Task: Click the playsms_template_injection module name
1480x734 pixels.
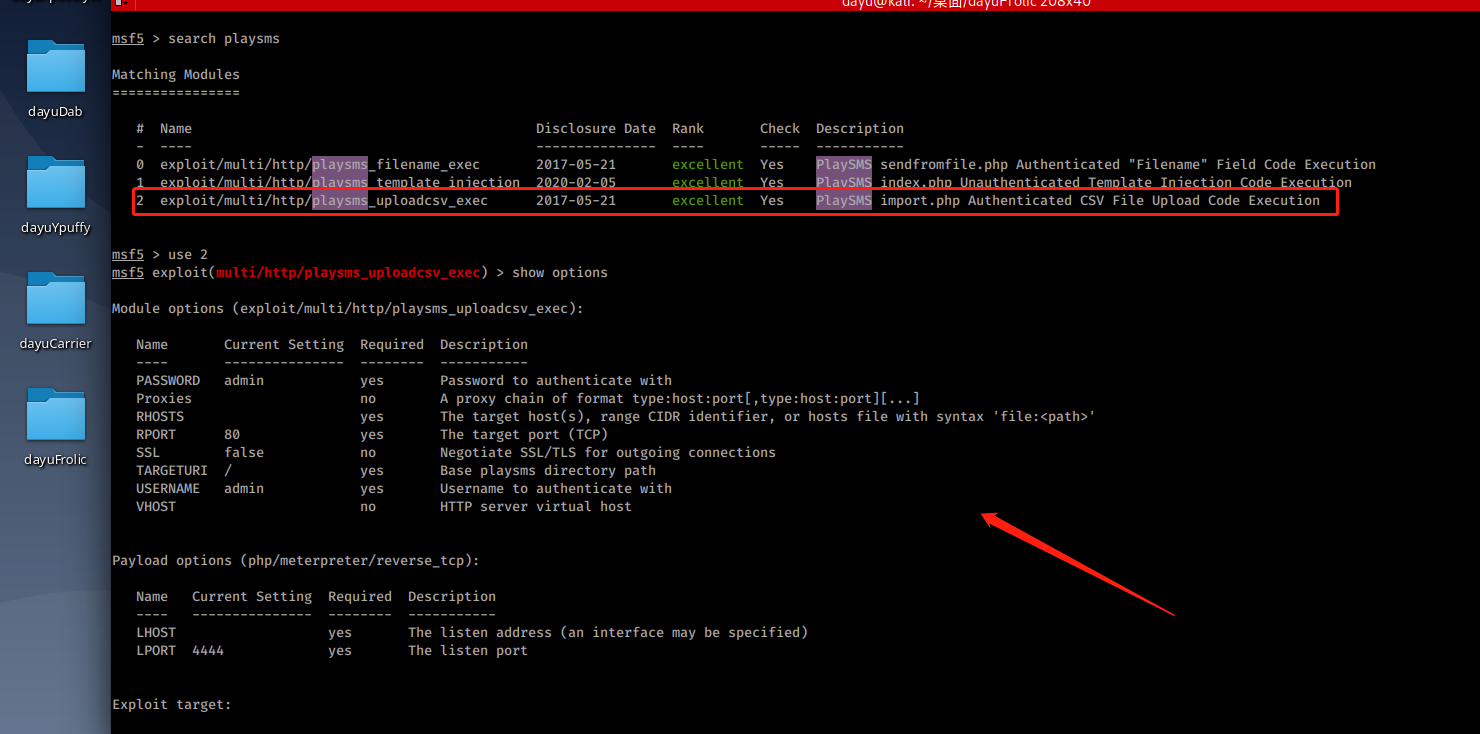Action: [340, 183]
